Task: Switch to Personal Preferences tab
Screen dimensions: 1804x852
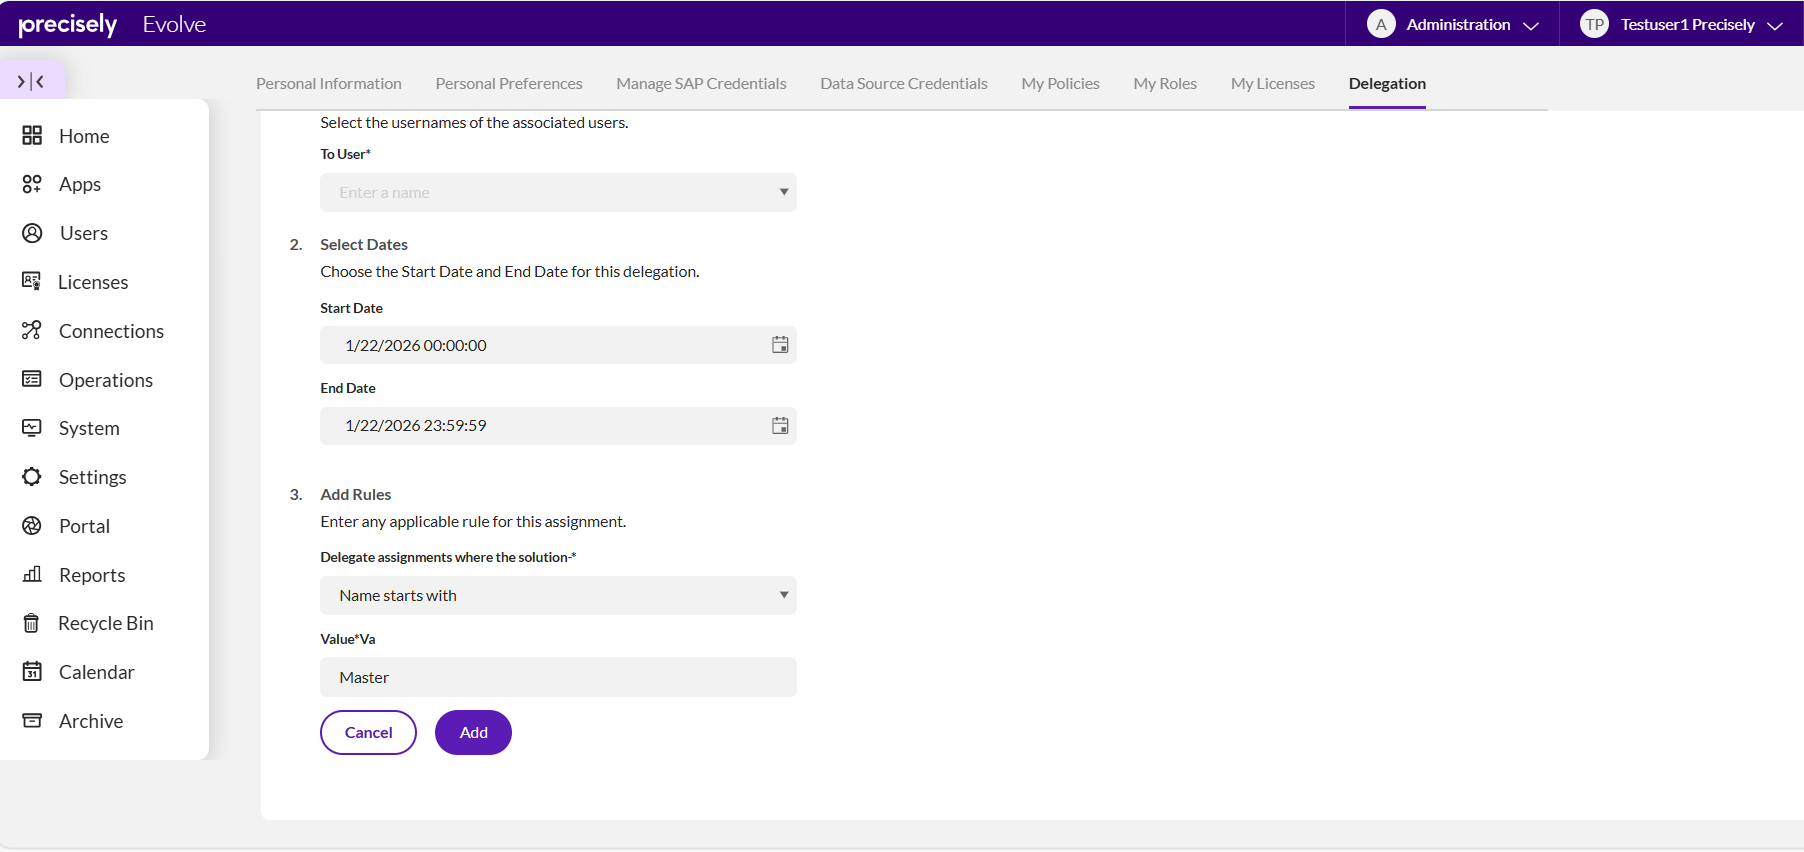Action: pos(509,84)
